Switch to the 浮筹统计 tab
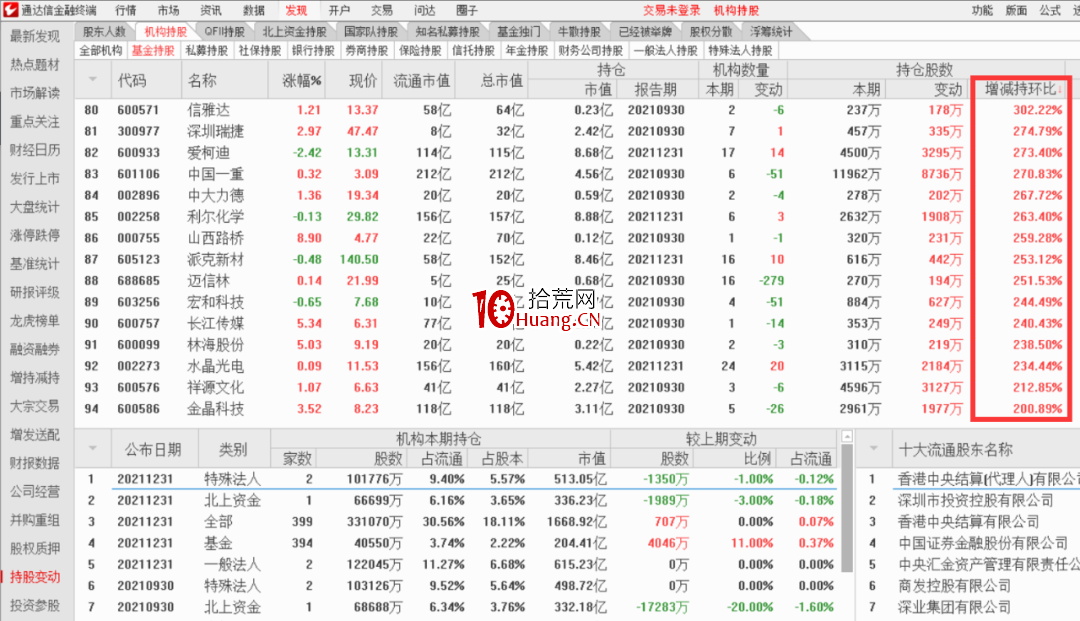The image size is (1080, 621). click(771, 32)
